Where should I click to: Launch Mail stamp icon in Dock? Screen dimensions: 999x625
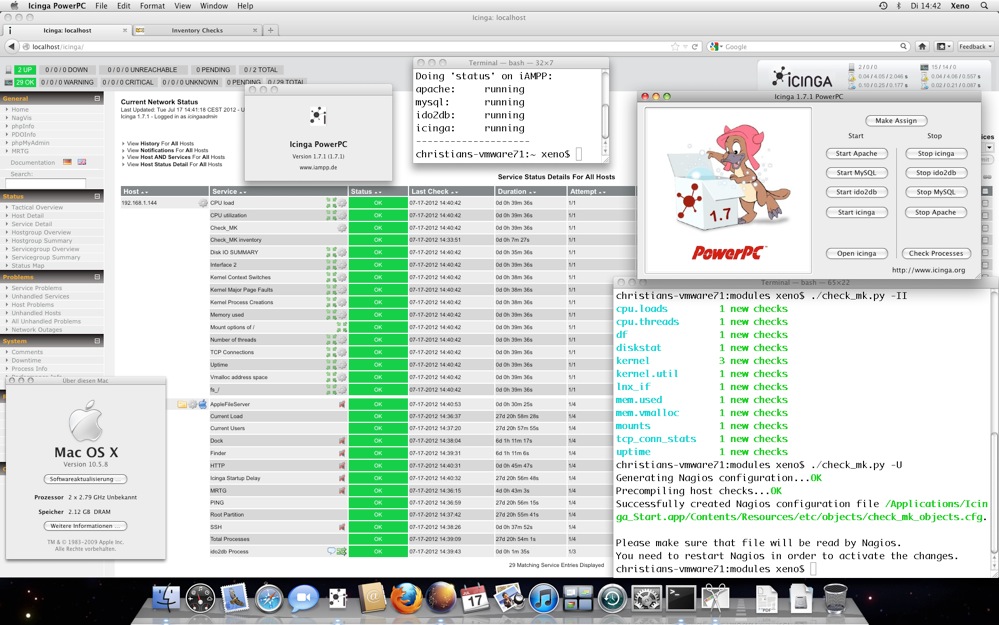point(234,599)
